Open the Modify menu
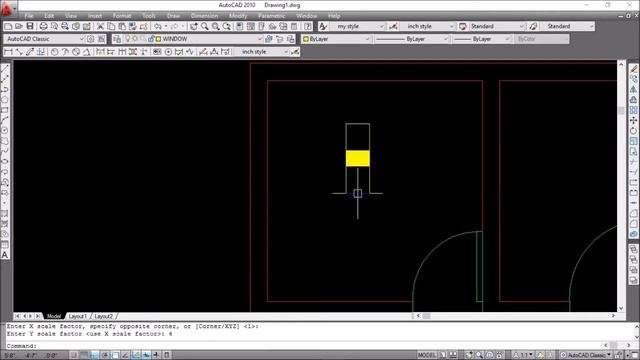Image resolution: width=640 pixels, height=360 pixels. point(238,16)
